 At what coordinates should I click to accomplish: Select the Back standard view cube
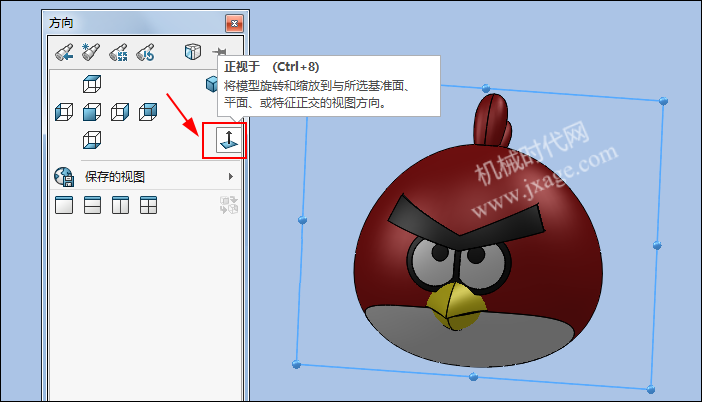(x=148, y=112)
